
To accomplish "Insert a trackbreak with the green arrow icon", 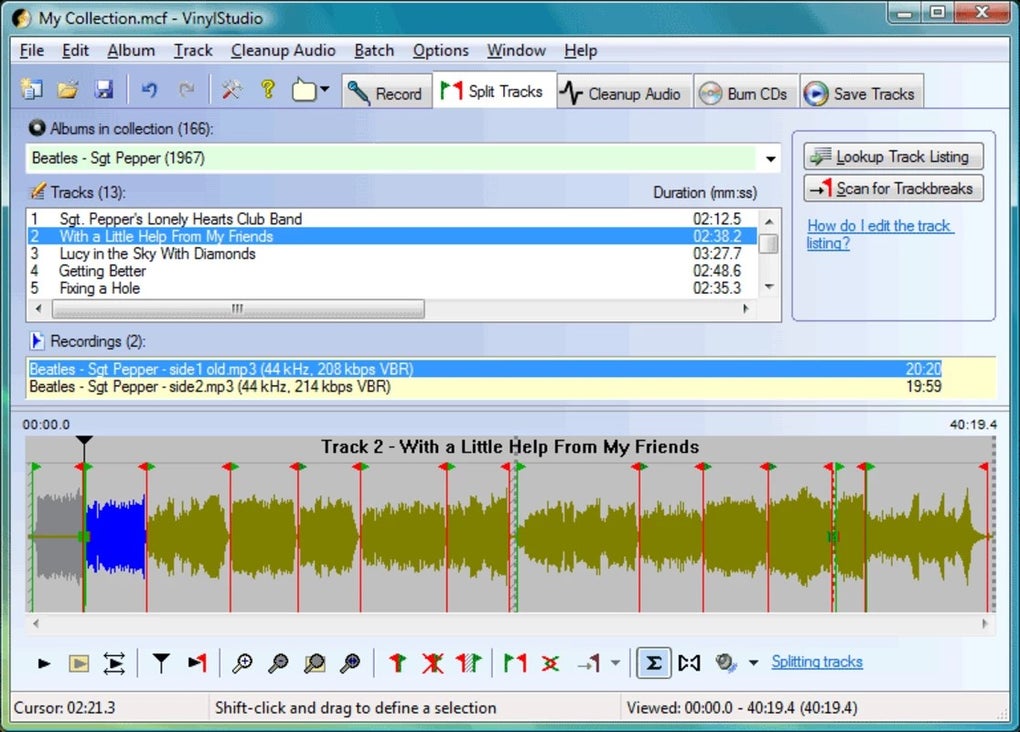I will tap(397, 662).
